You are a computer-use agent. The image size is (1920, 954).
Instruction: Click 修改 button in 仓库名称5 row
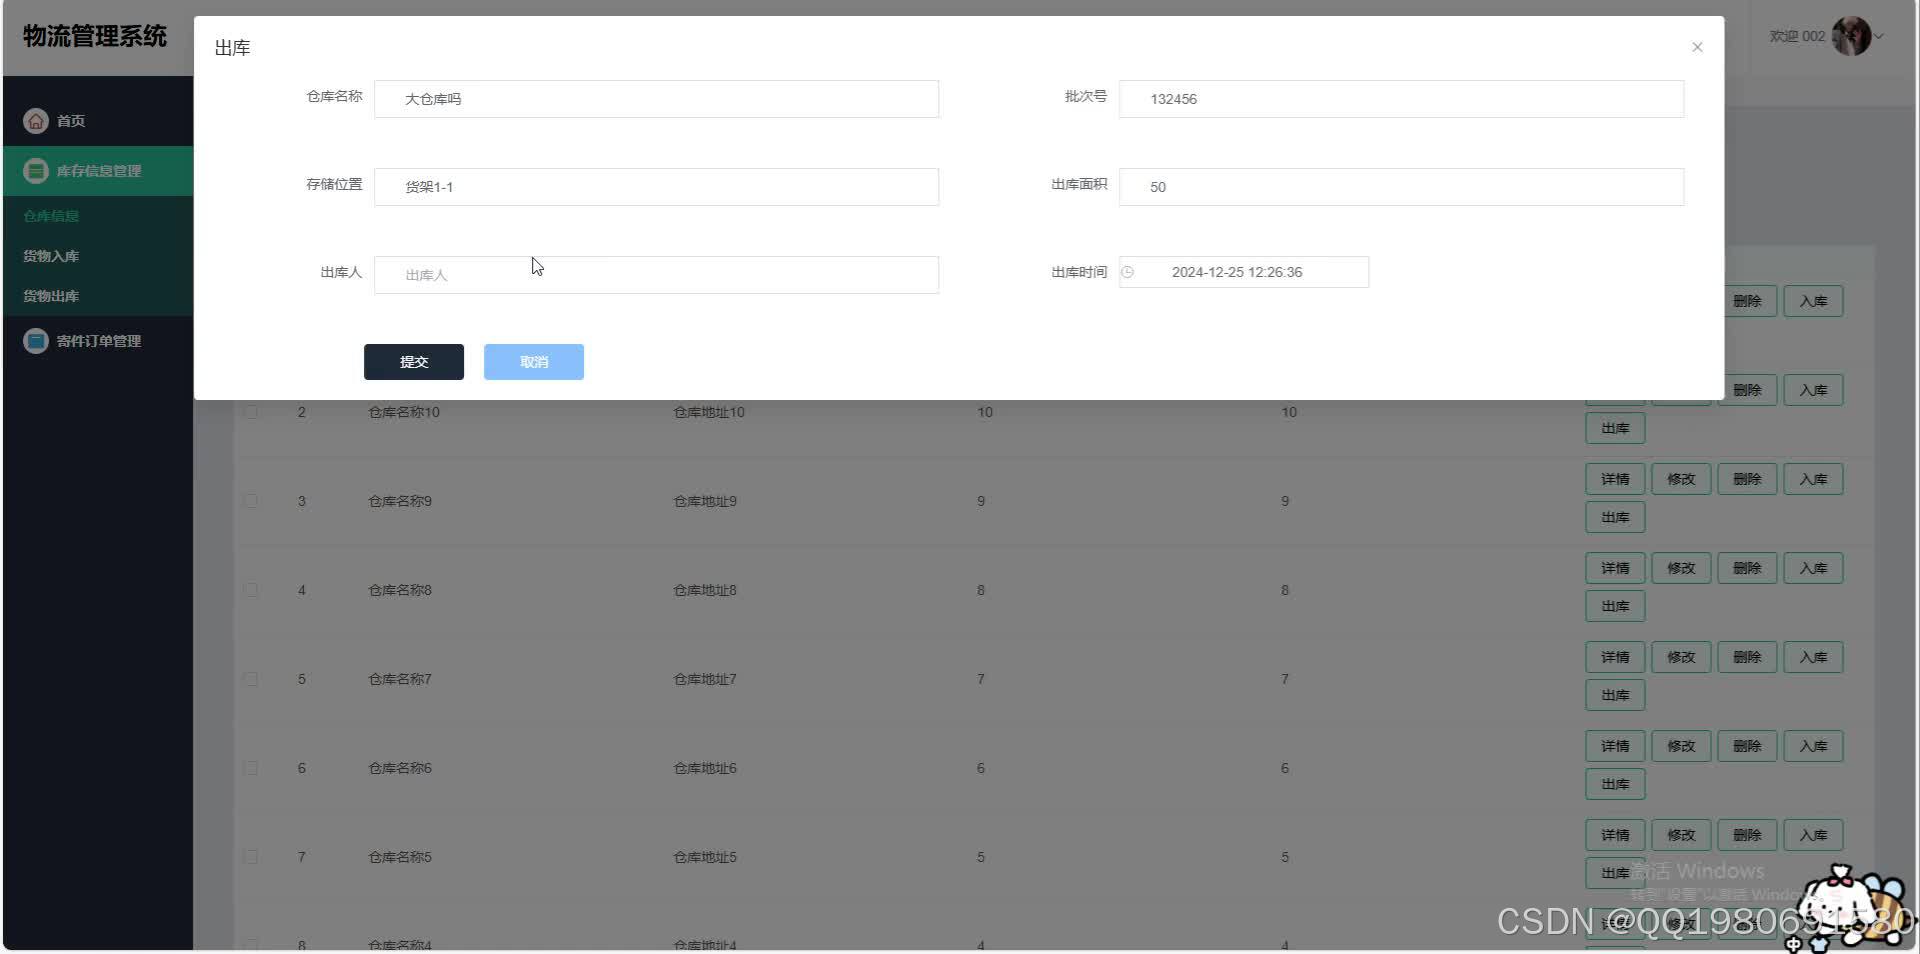(1681, 835)
